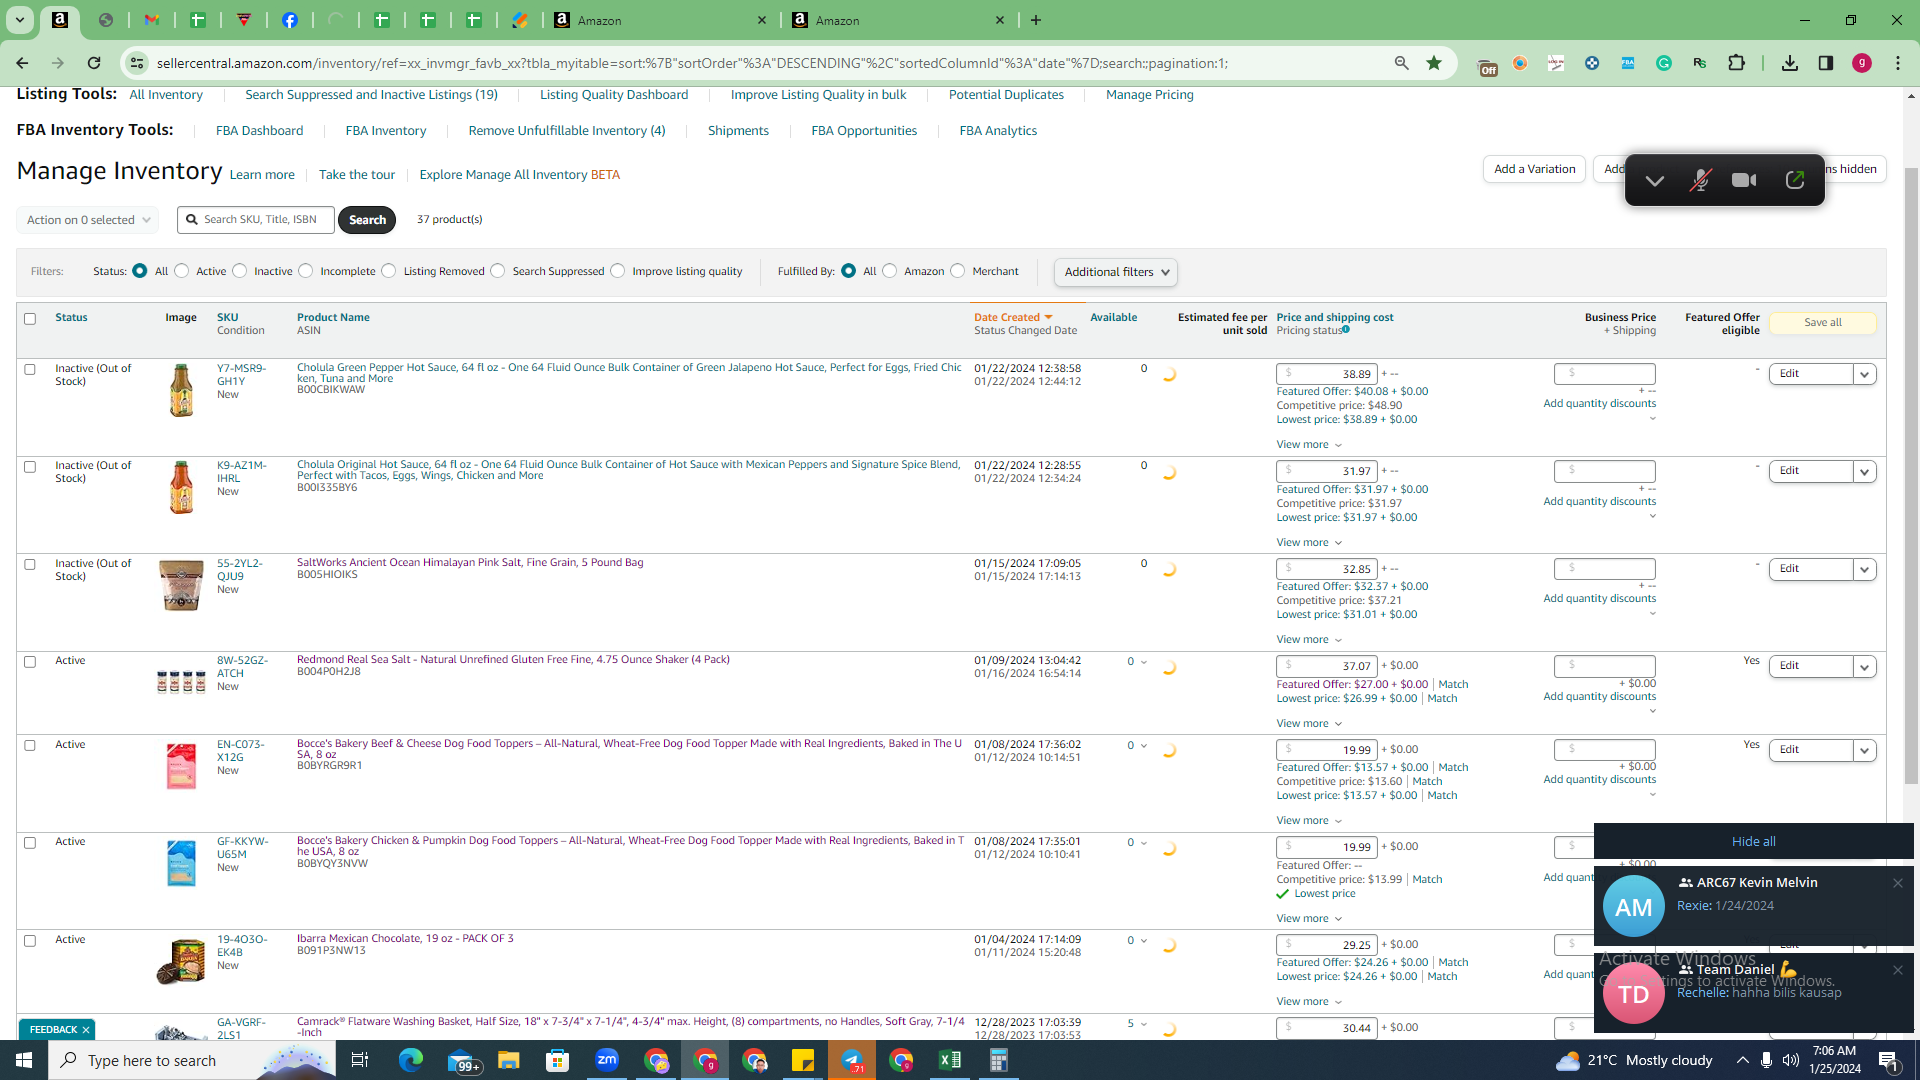1920x1080 pixels.
Task: Toggle the muted microphone in meeting overlay
Action: point(1700,180)
